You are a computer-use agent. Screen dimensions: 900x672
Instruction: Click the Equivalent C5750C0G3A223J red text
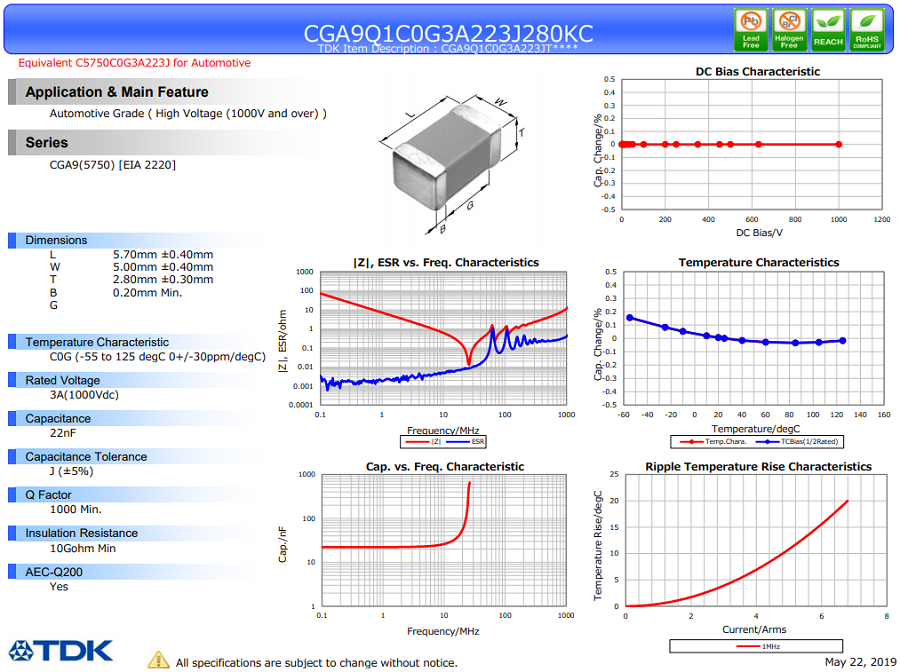coord(134,63)
